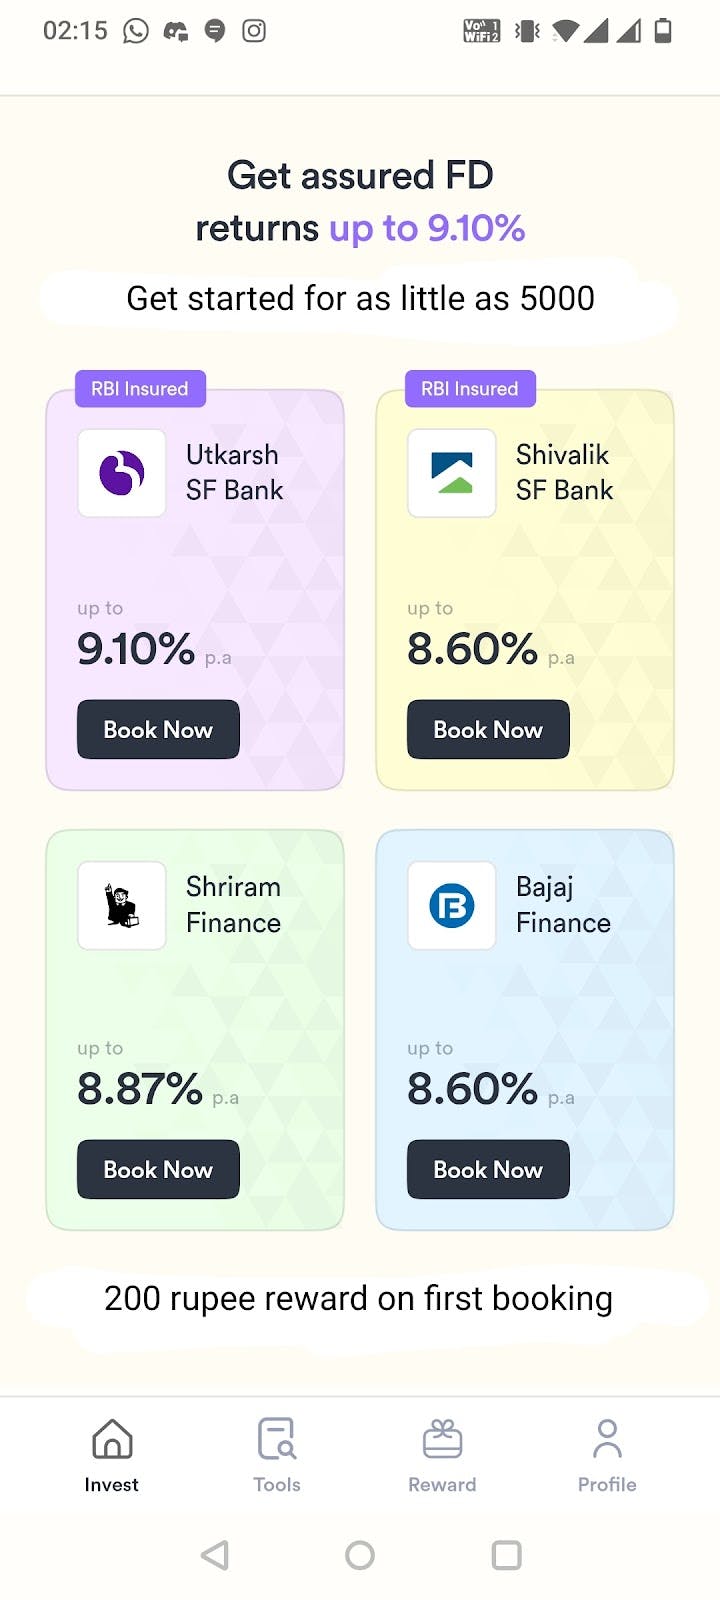
Task: Tap the Shriram Finance logo icon
Action: (x=122, y=905)
